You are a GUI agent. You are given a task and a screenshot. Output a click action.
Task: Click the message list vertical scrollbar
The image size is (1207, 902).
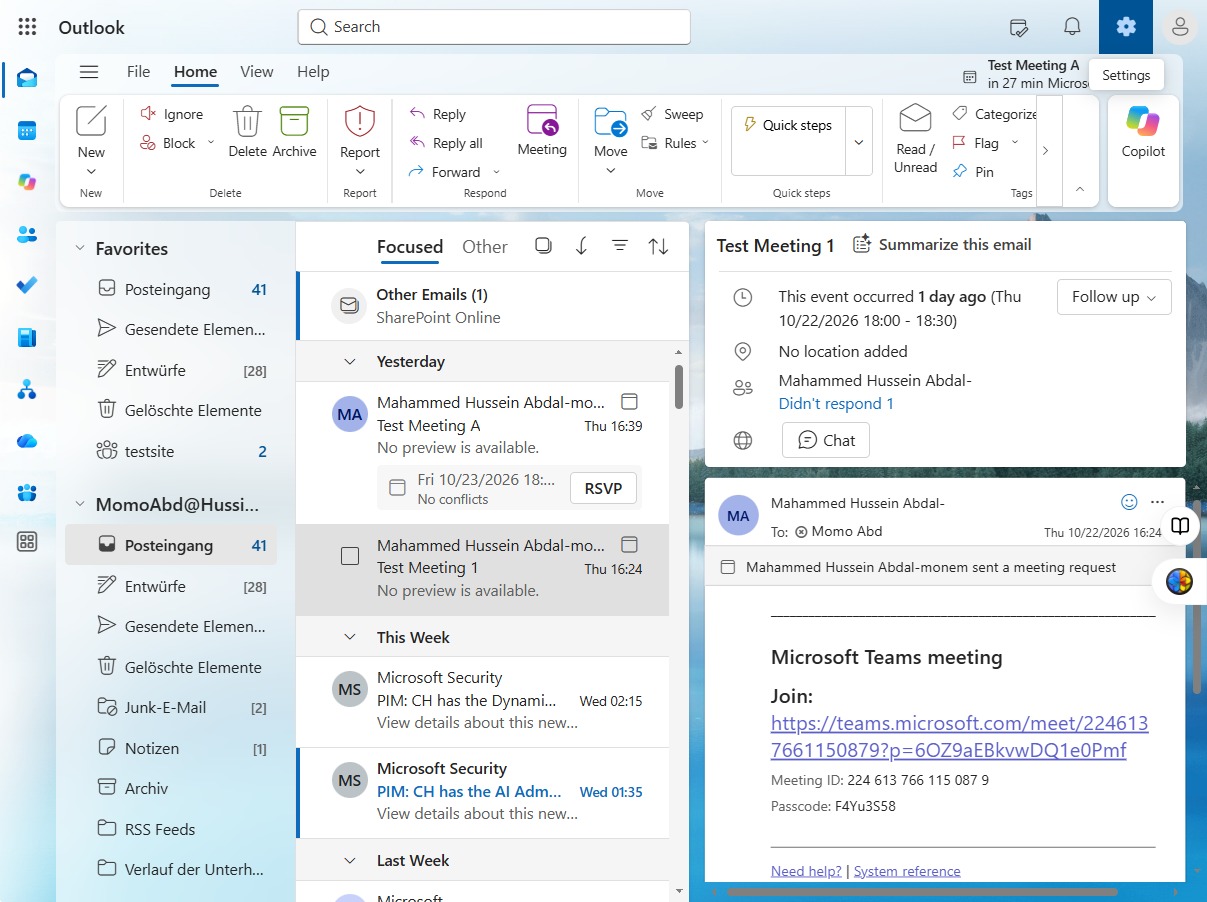(679, 386)
